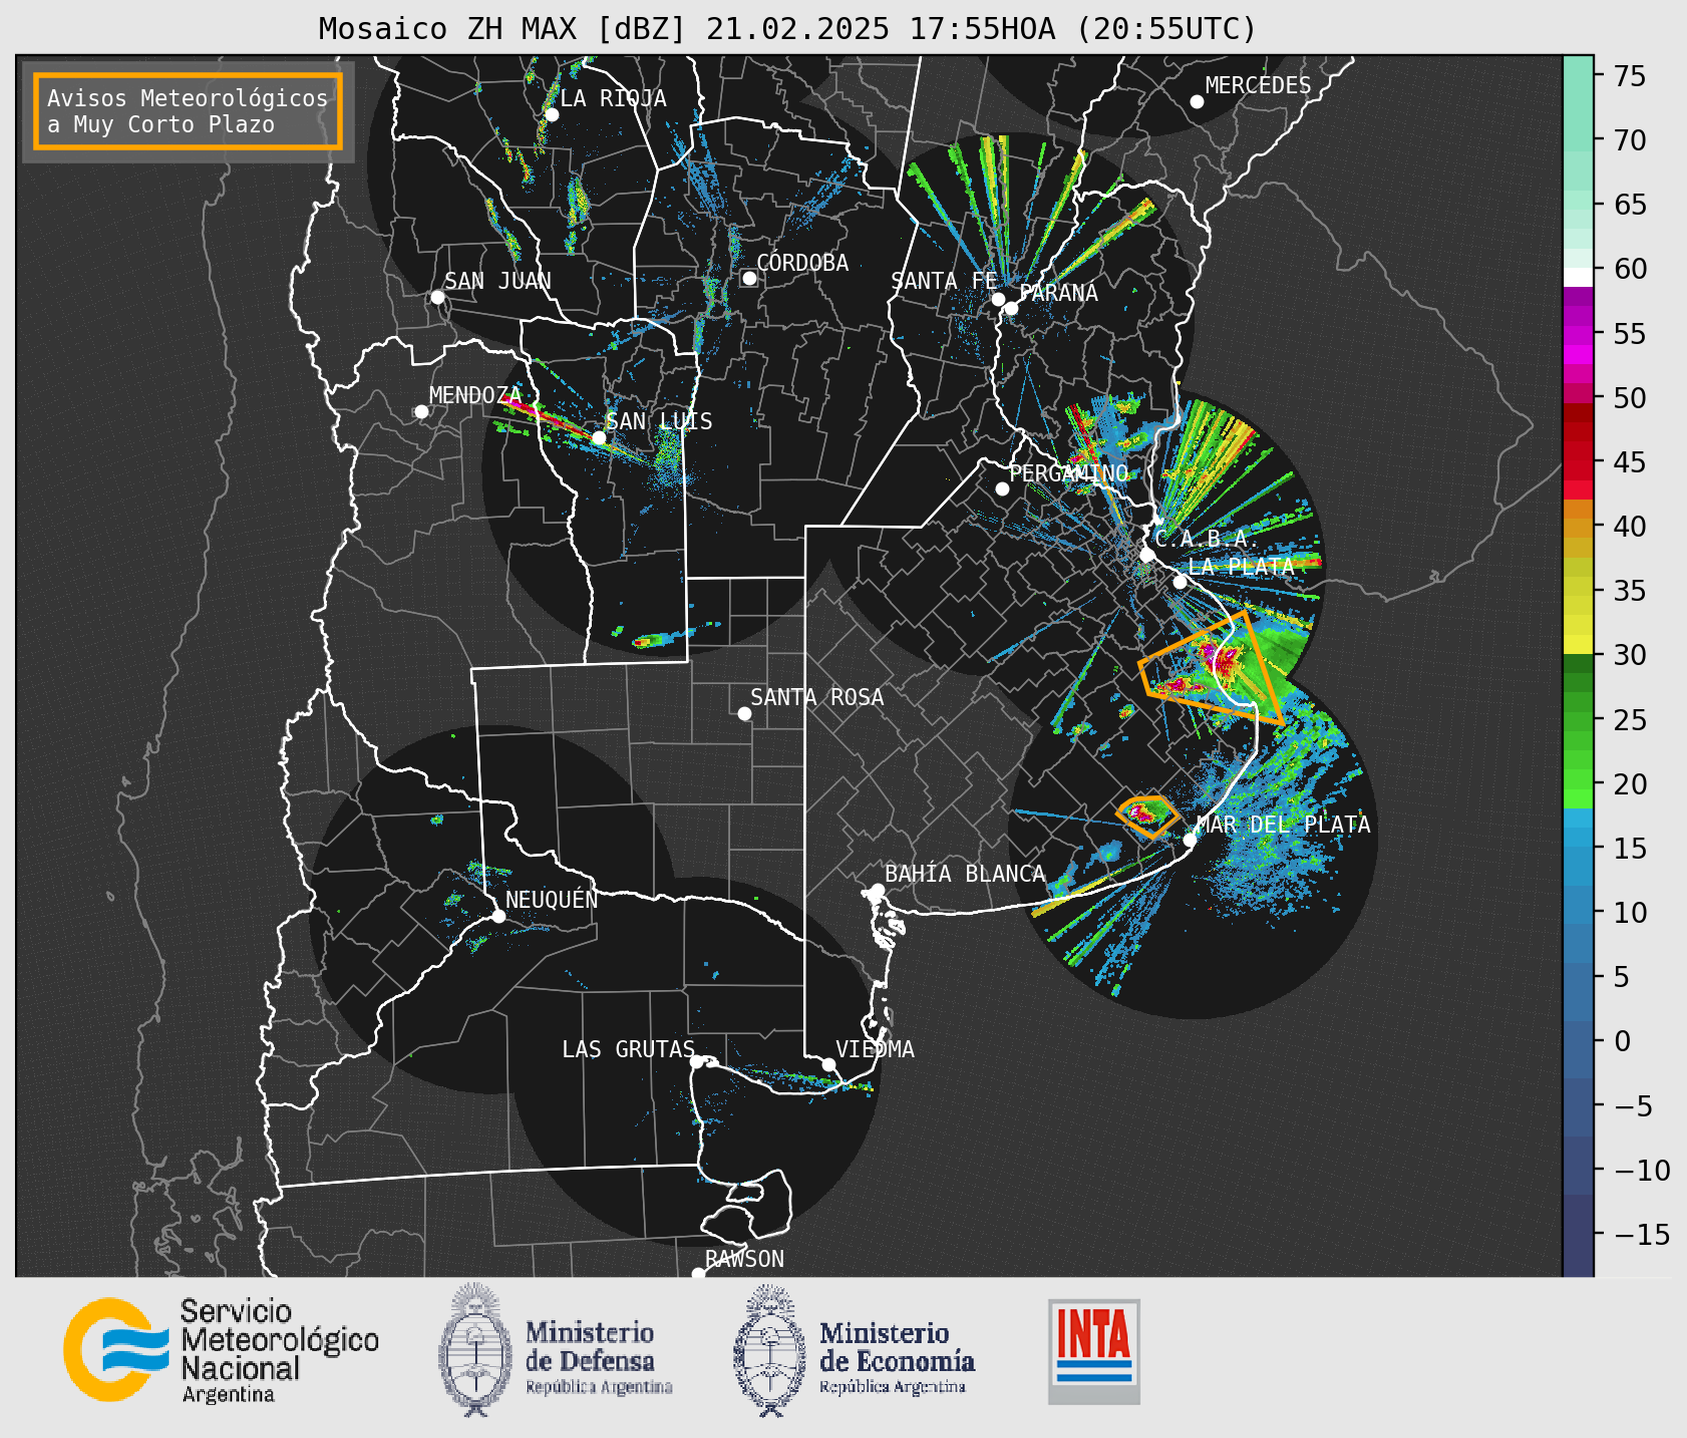
Task: Click the LA RIOJA city dot
Action: click(x=552, y=115)
